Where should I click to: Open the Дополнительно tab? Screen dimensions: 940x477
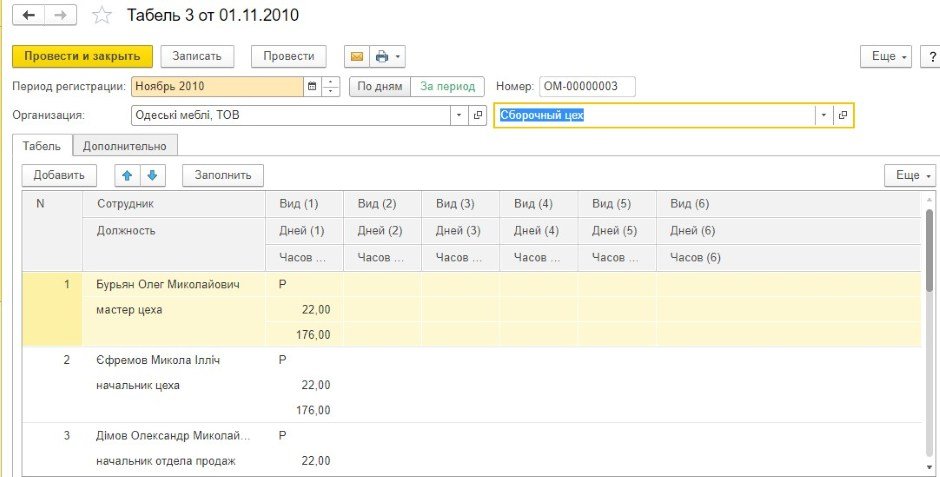(x=126, y=145)
